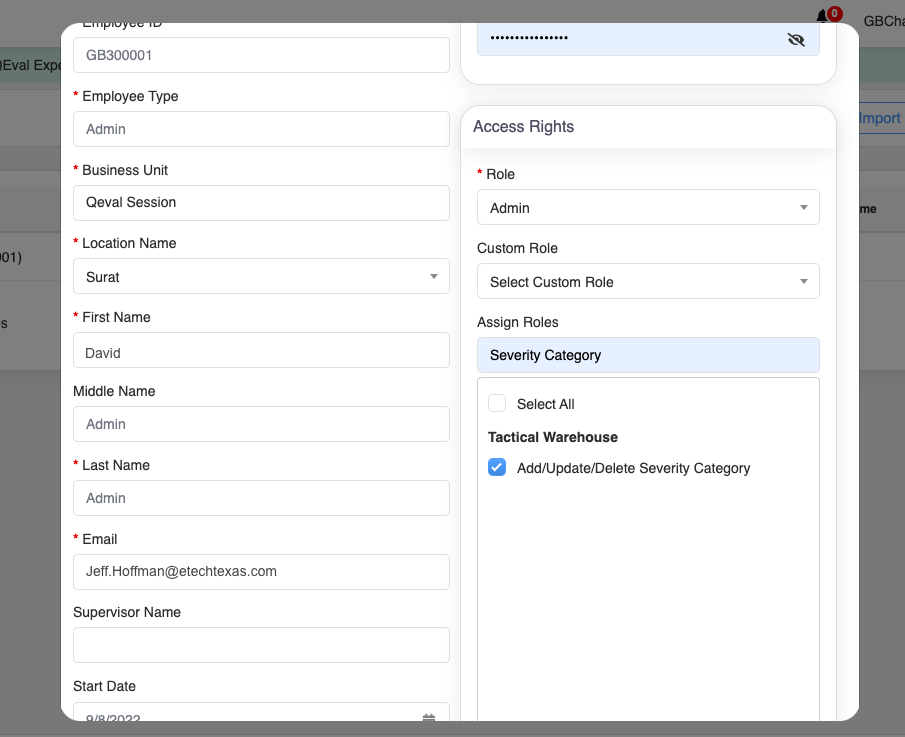The height and width of the screenshot is (737, 905).
Task: Click inside the masked password field
Action: click(x=625, y=39)
